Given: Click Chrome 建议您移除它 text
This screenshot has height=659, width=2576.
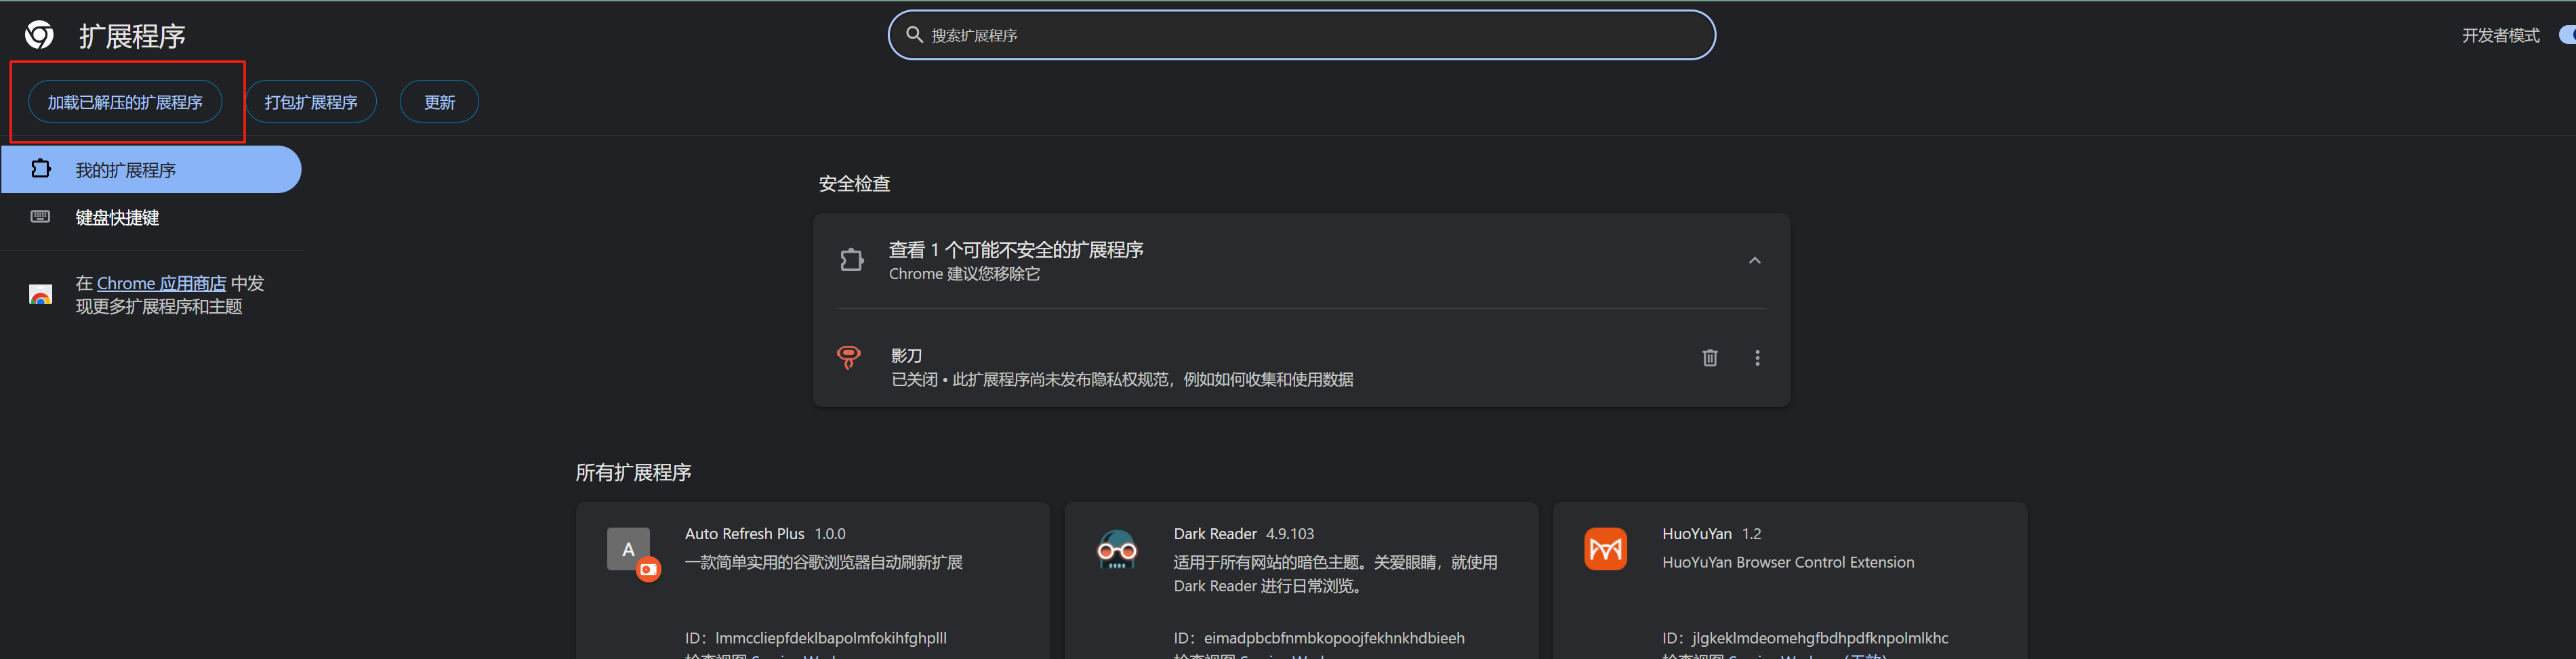Looking at the screenshot, I should (964, 274).
